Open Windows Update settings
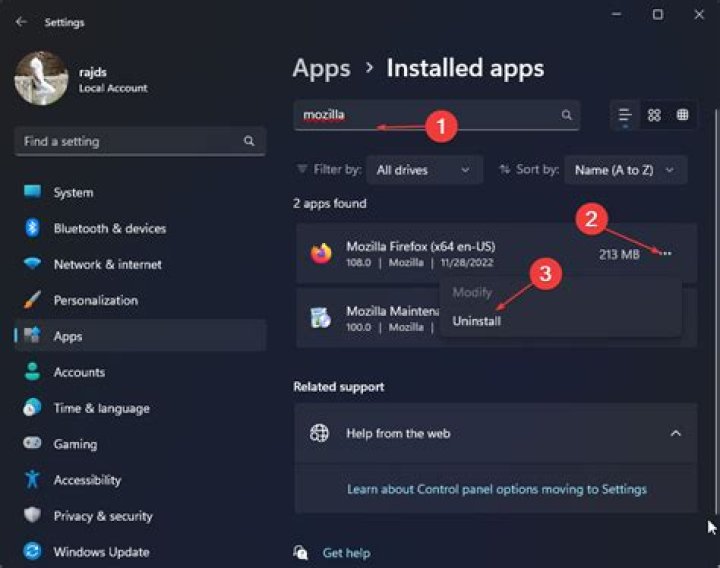 pos(140,552)
